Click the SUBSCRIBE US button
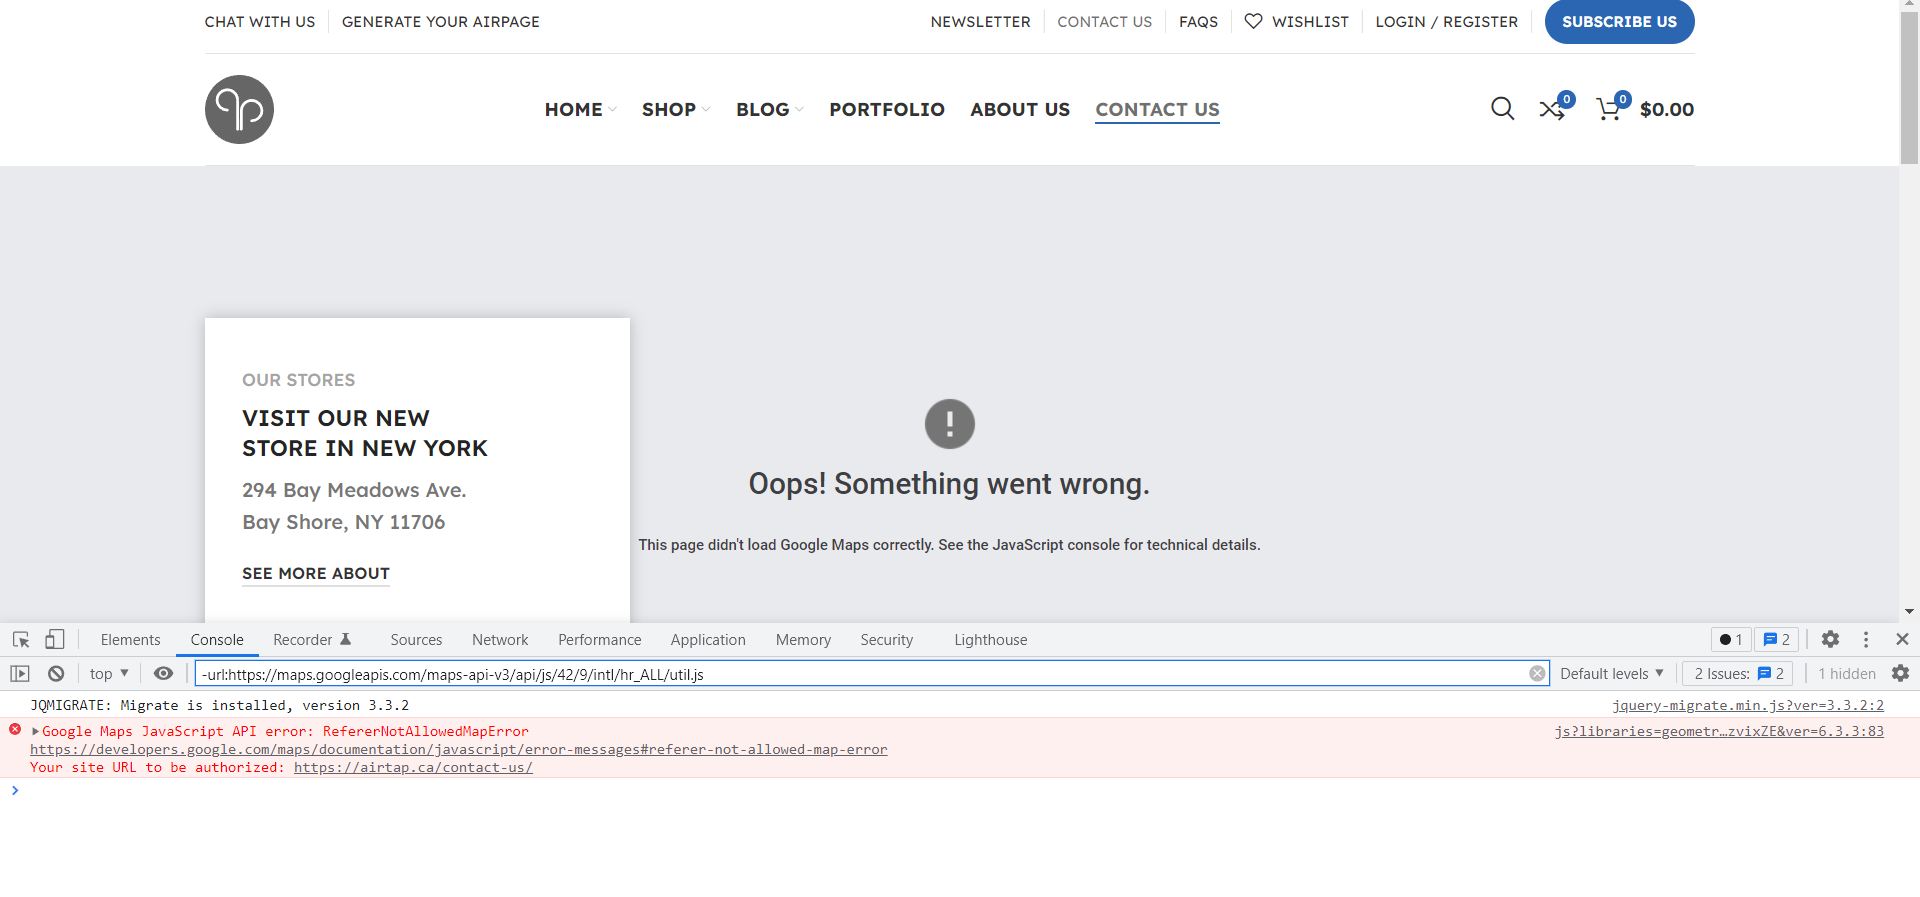1920x897 pixels. pos(1619,21)
